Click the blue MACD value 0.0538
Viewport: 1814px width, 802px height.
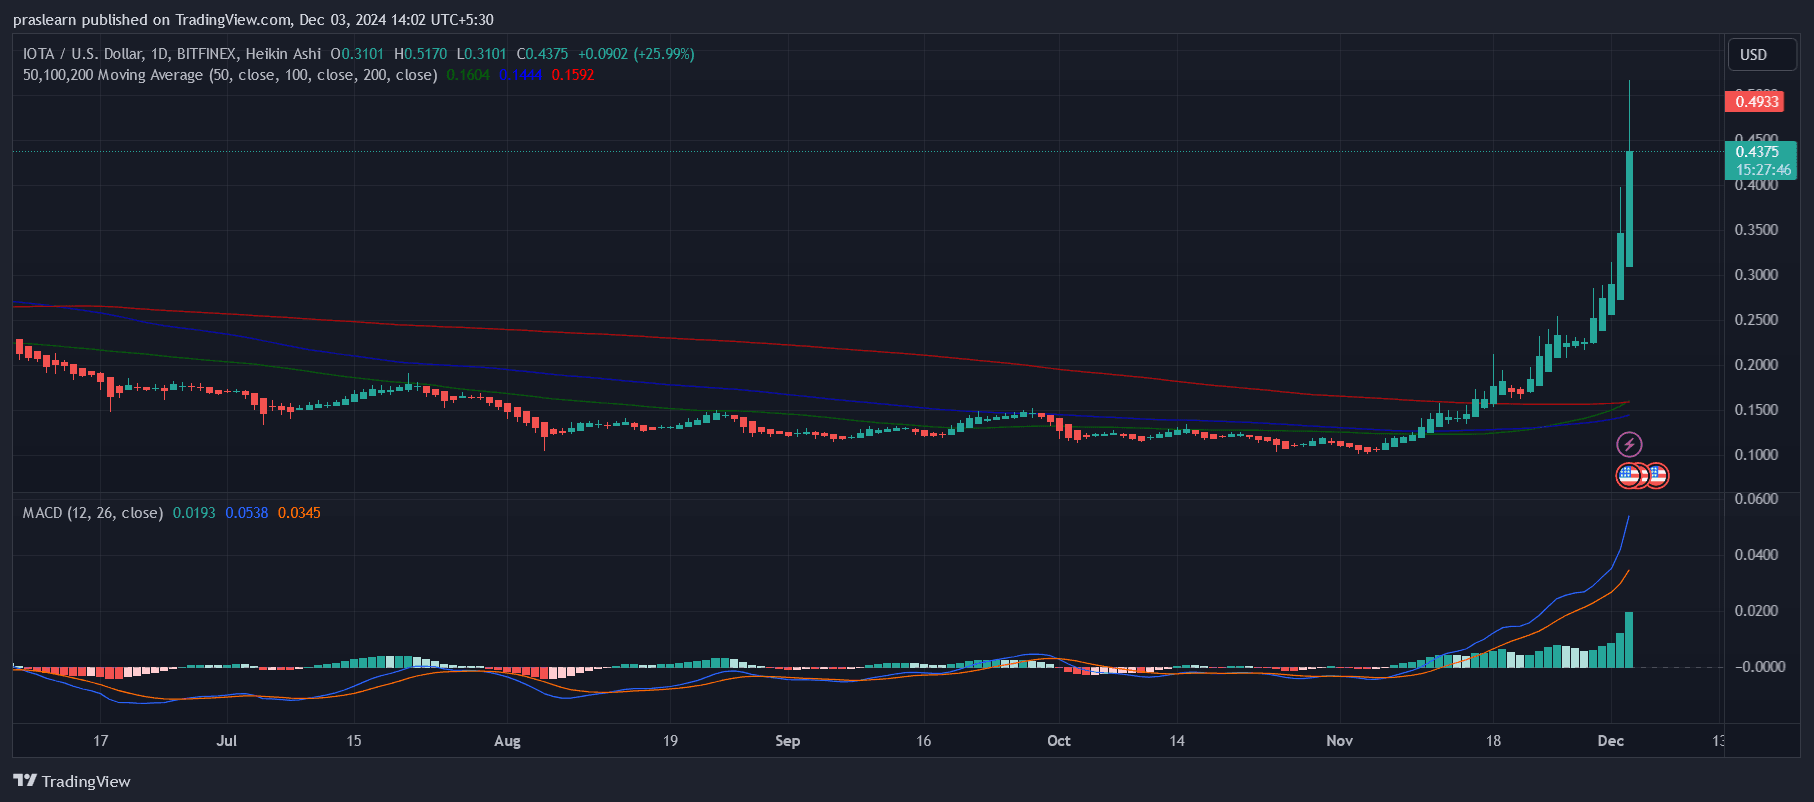click(x=247, y=513)
